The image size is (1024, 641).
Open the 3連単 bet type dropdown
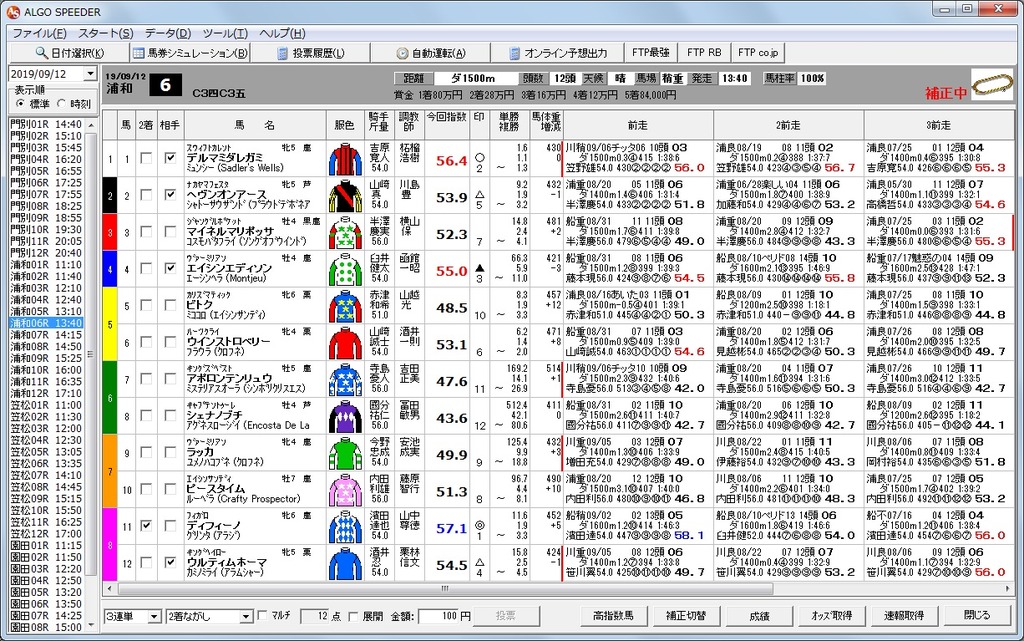coord(154,616)
